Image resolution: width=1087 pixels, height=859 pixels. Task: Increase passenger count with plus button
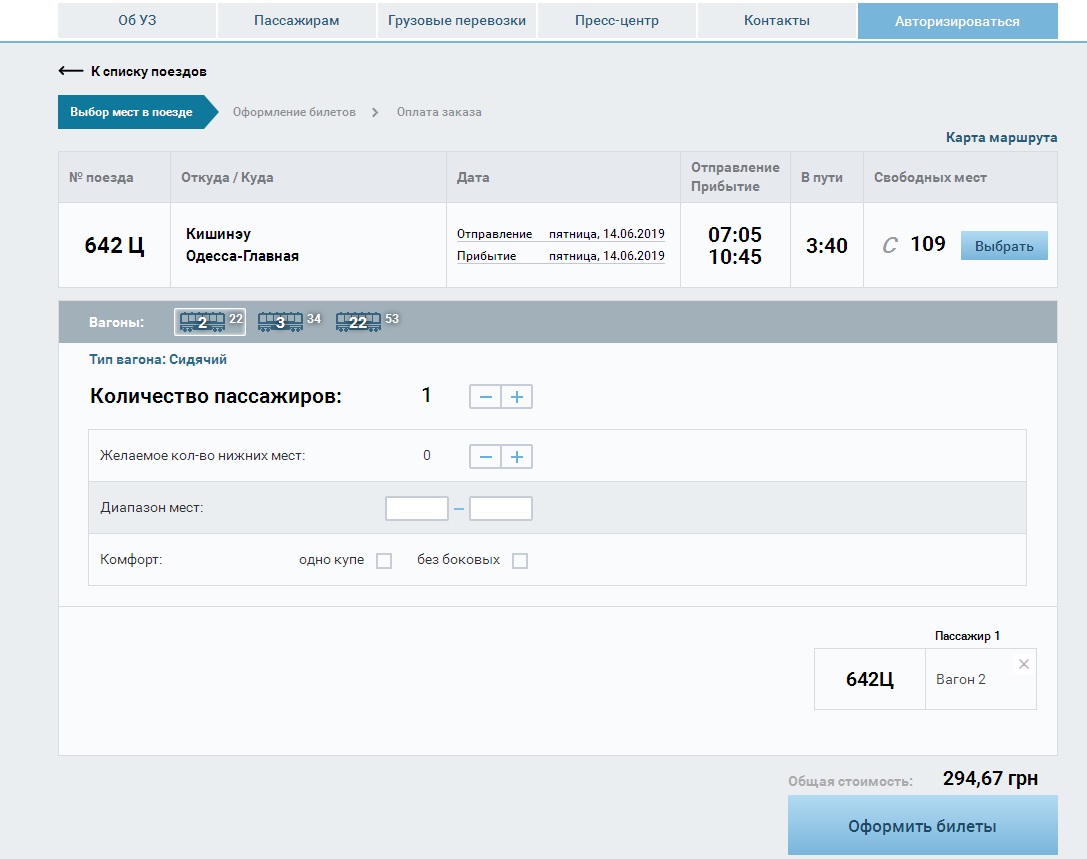[x=517, y=397]
